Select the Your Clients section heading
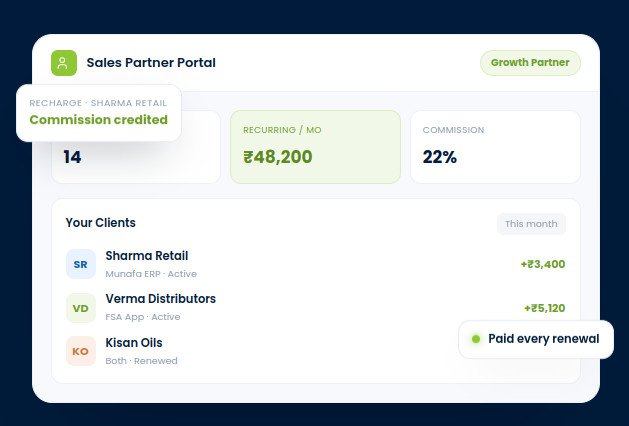The height and width of the screenshot is (426, 629). [101, 223]
